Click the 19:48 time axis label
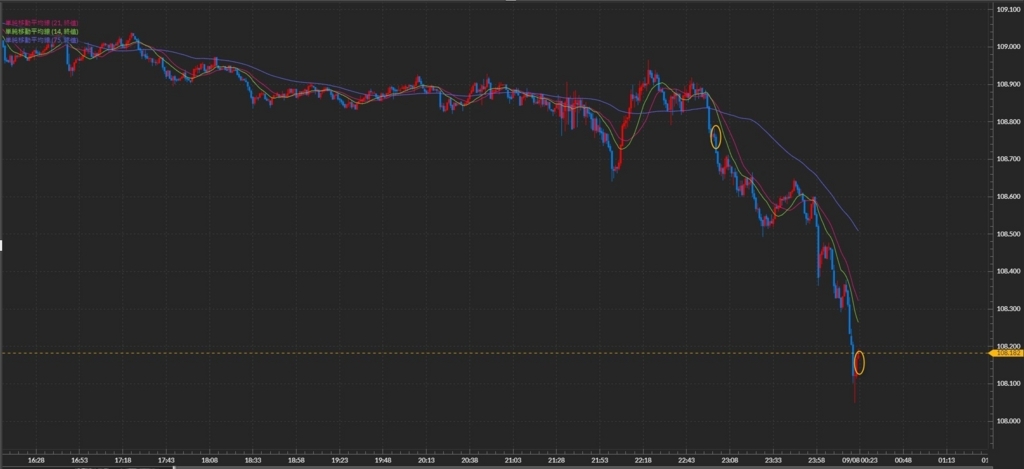The image size is (1024, 469). click(x=383, y=460)
